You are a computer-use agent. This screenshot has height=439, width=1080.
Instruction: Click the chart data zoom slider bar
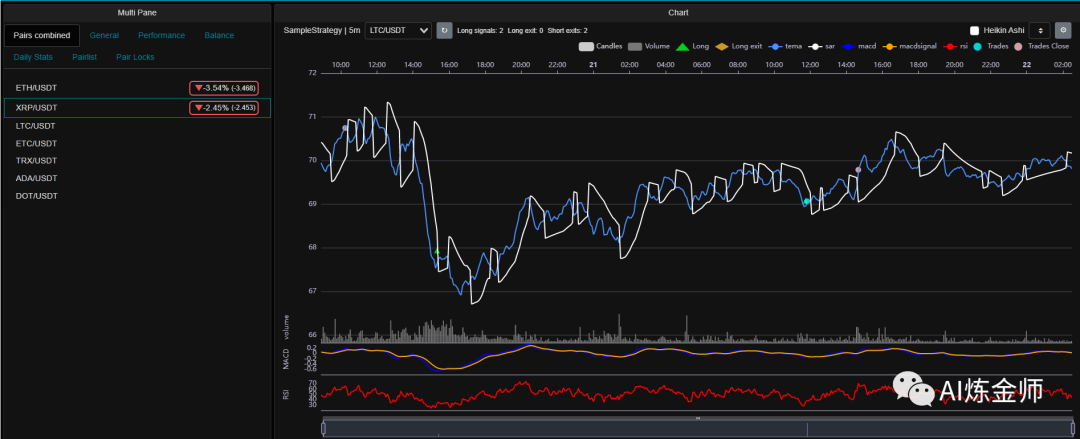click(698, 428)
